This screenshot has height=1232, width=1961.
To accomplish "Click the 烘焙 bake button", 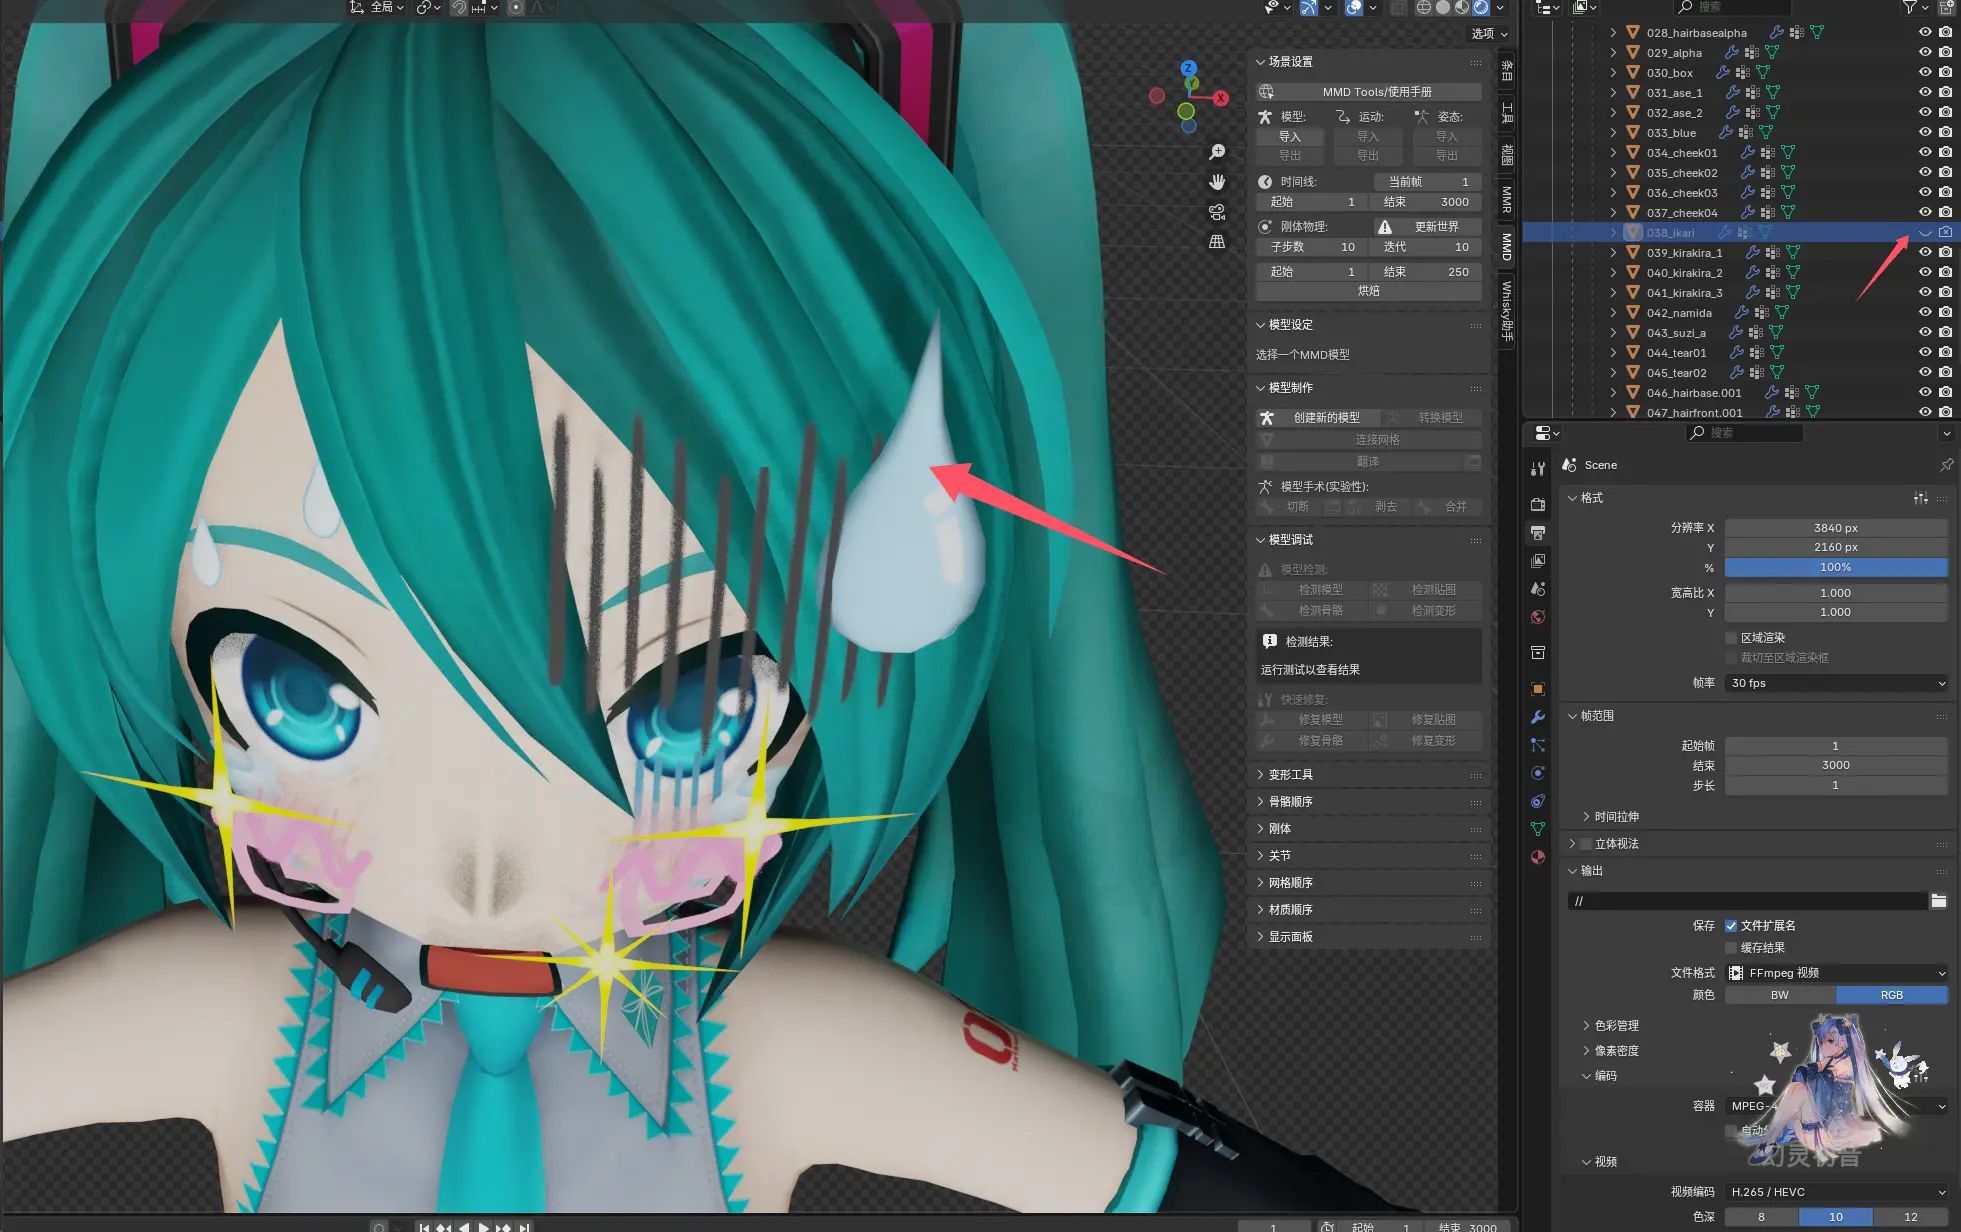I will point(1368,291).
